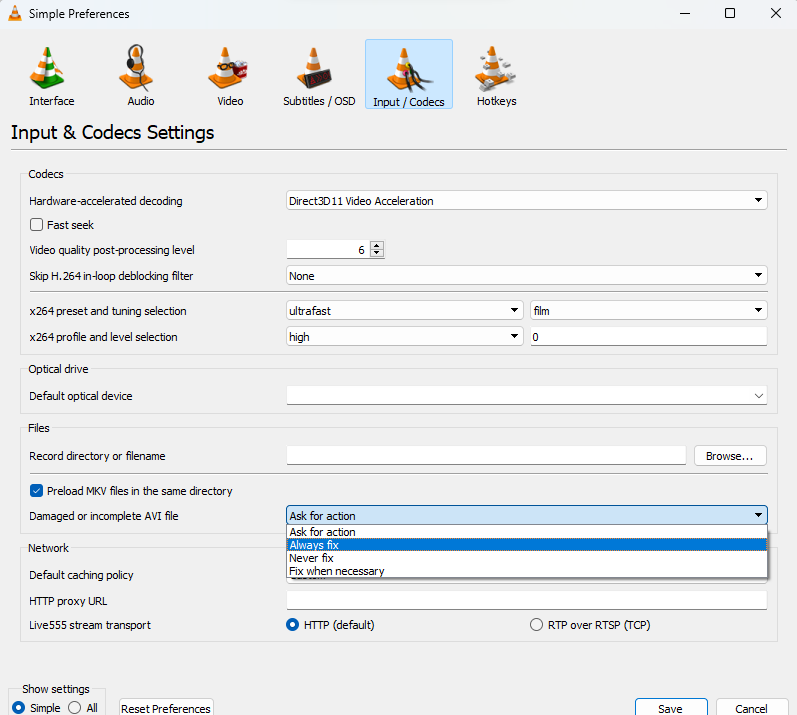
Task: Open the Hotkeys cone icon
Action: [495, 68]
